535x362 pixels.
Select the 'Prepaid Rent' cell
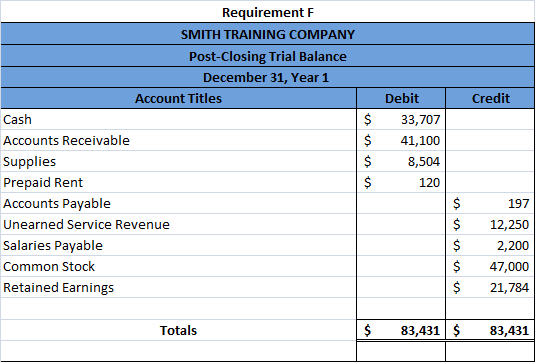point(178,183)
